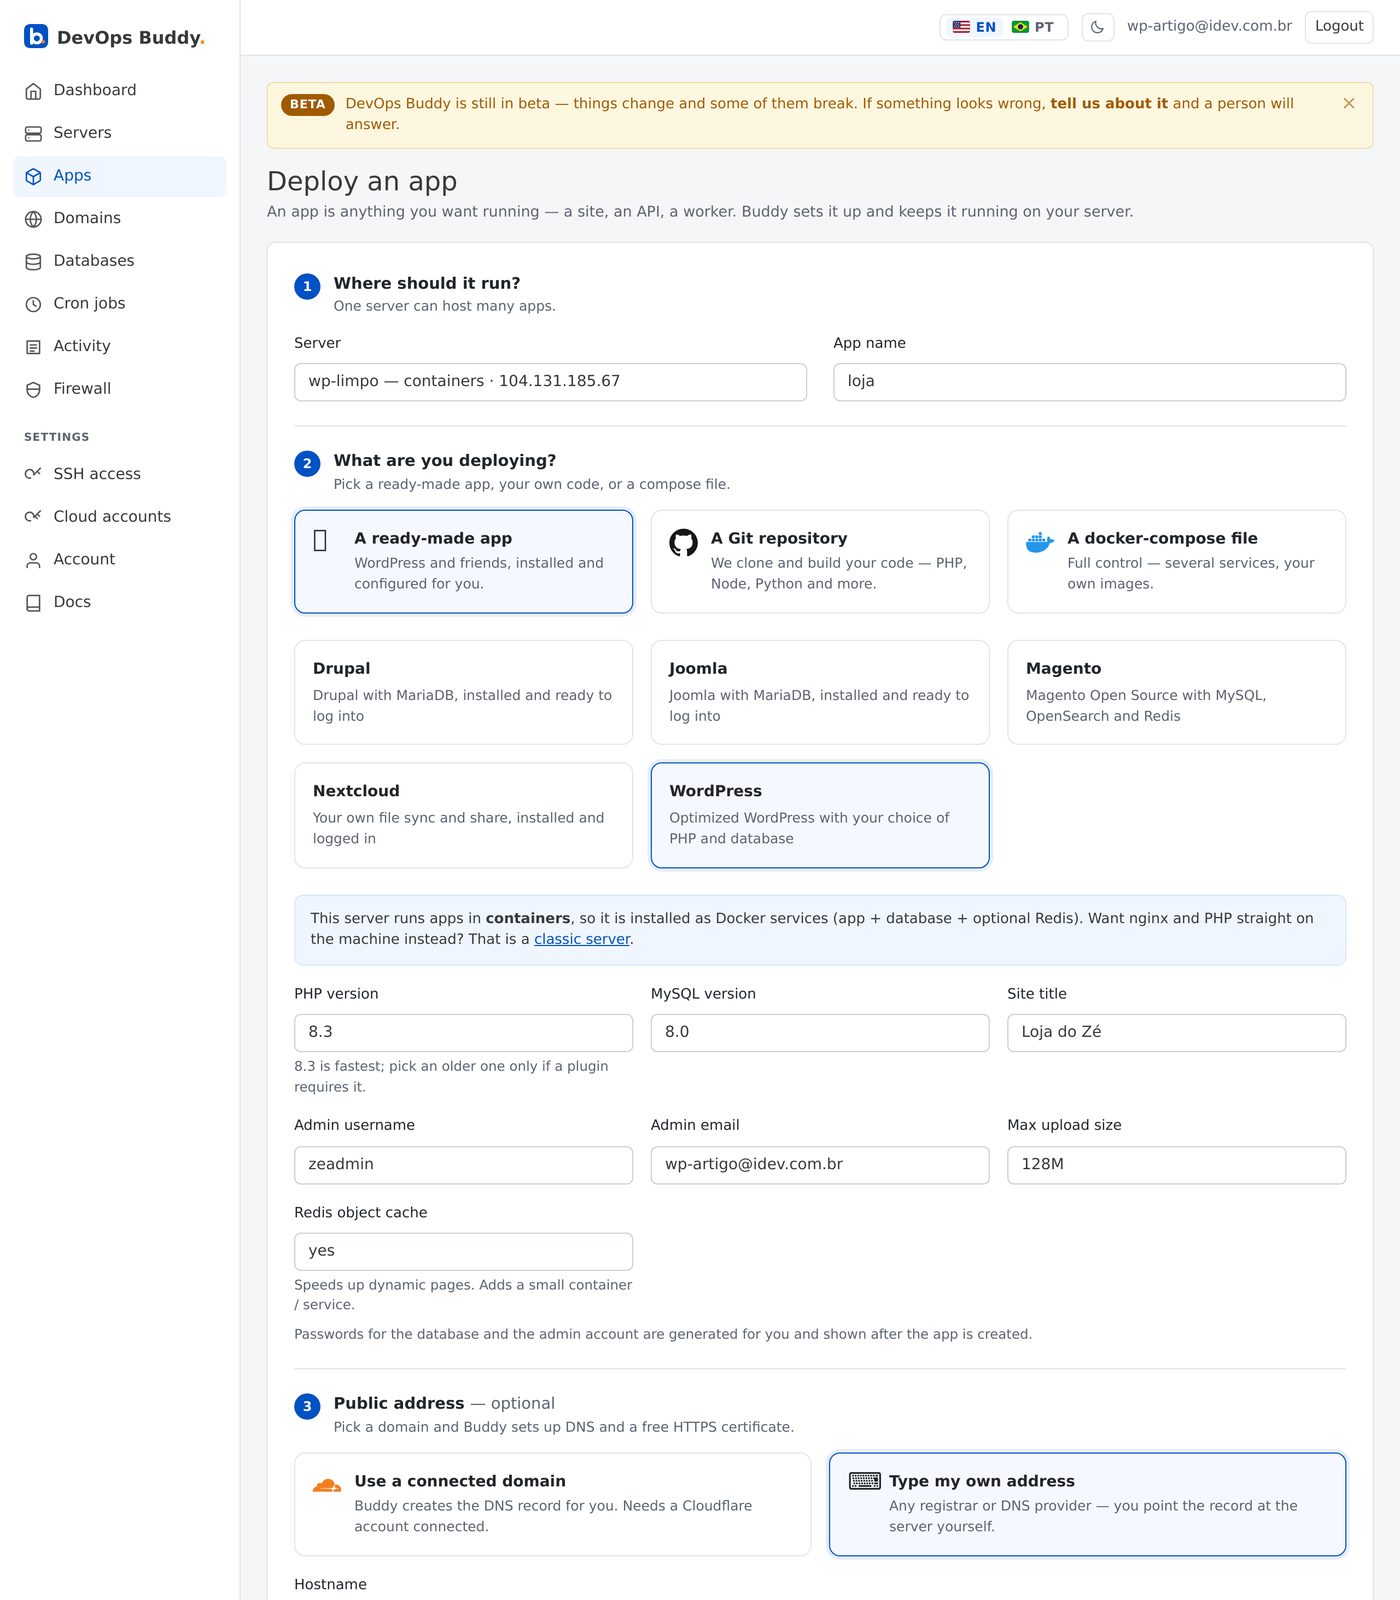Open the Max upload size dropdown
The height and width of the screenshot is (1600, 1400).
(x=1176, y=1165)
